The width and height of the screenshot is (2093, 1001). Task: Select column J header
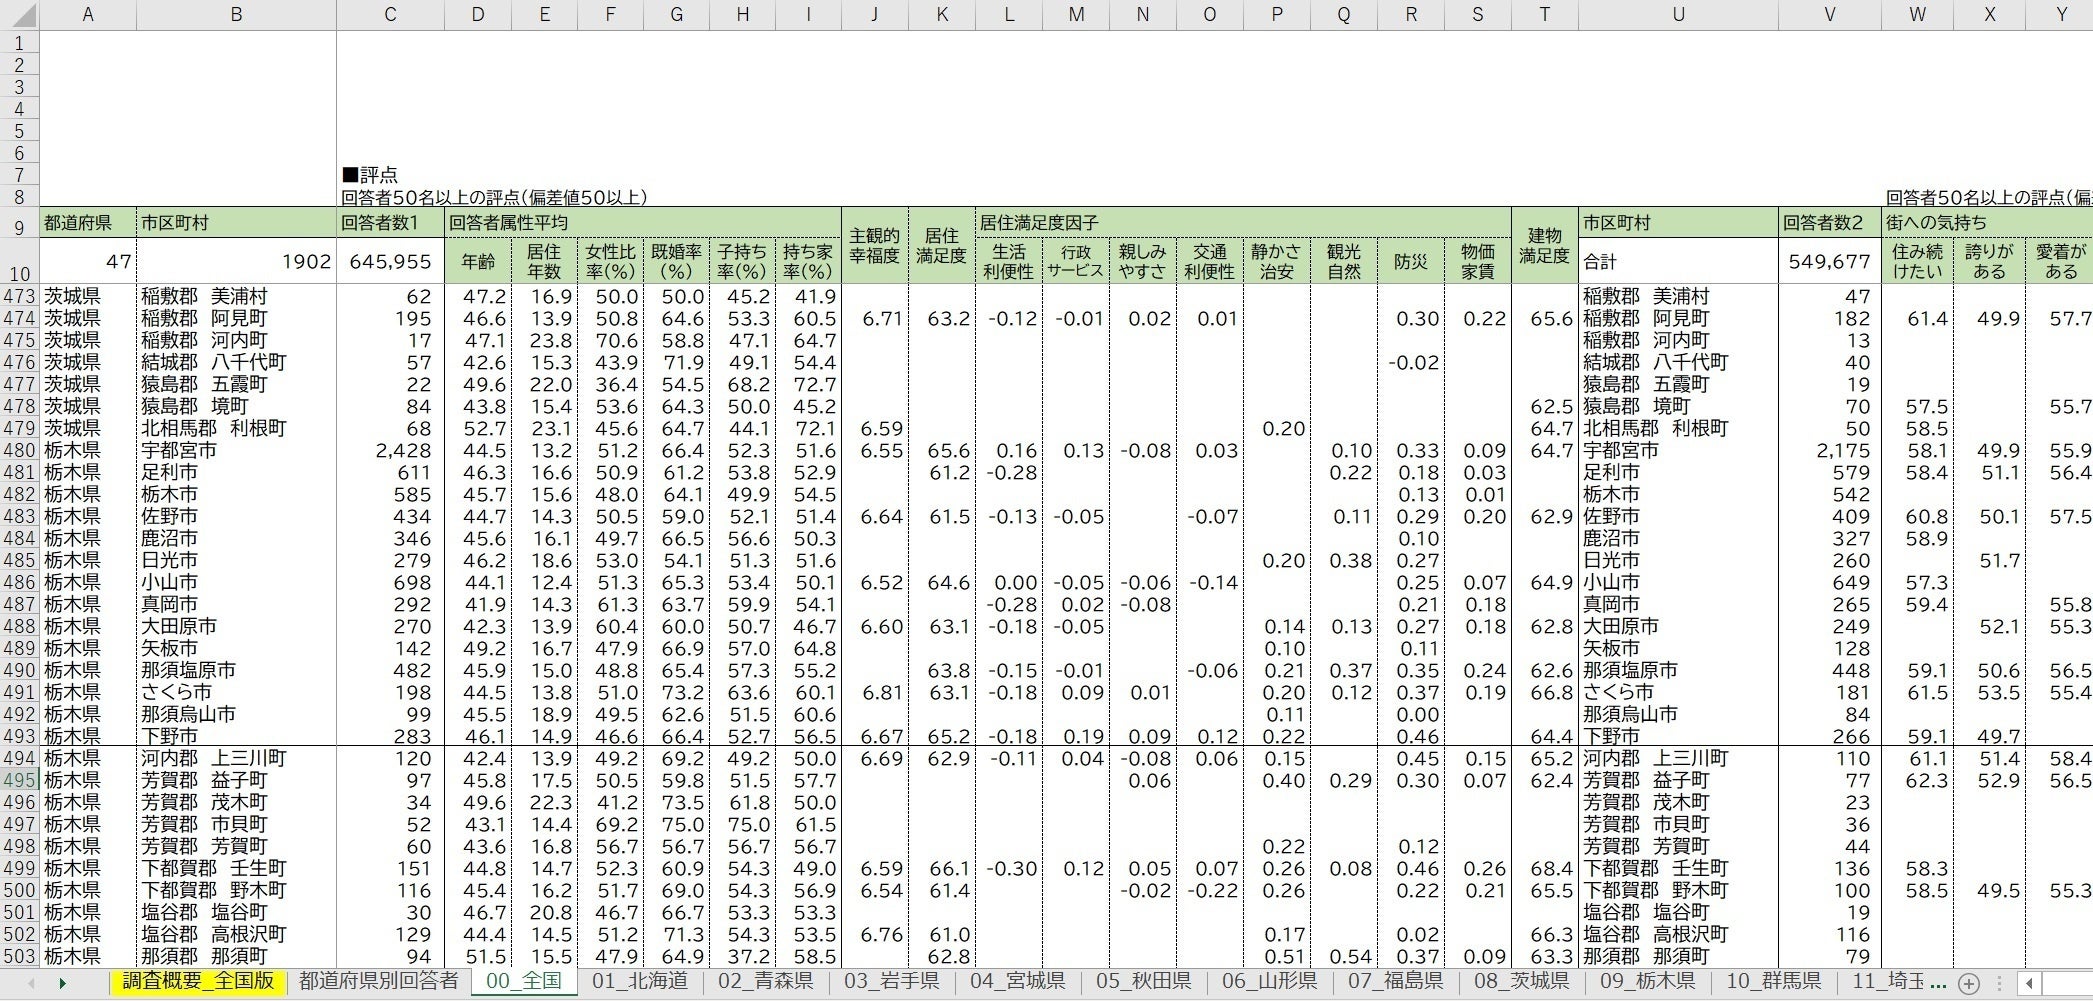[874, 14]
